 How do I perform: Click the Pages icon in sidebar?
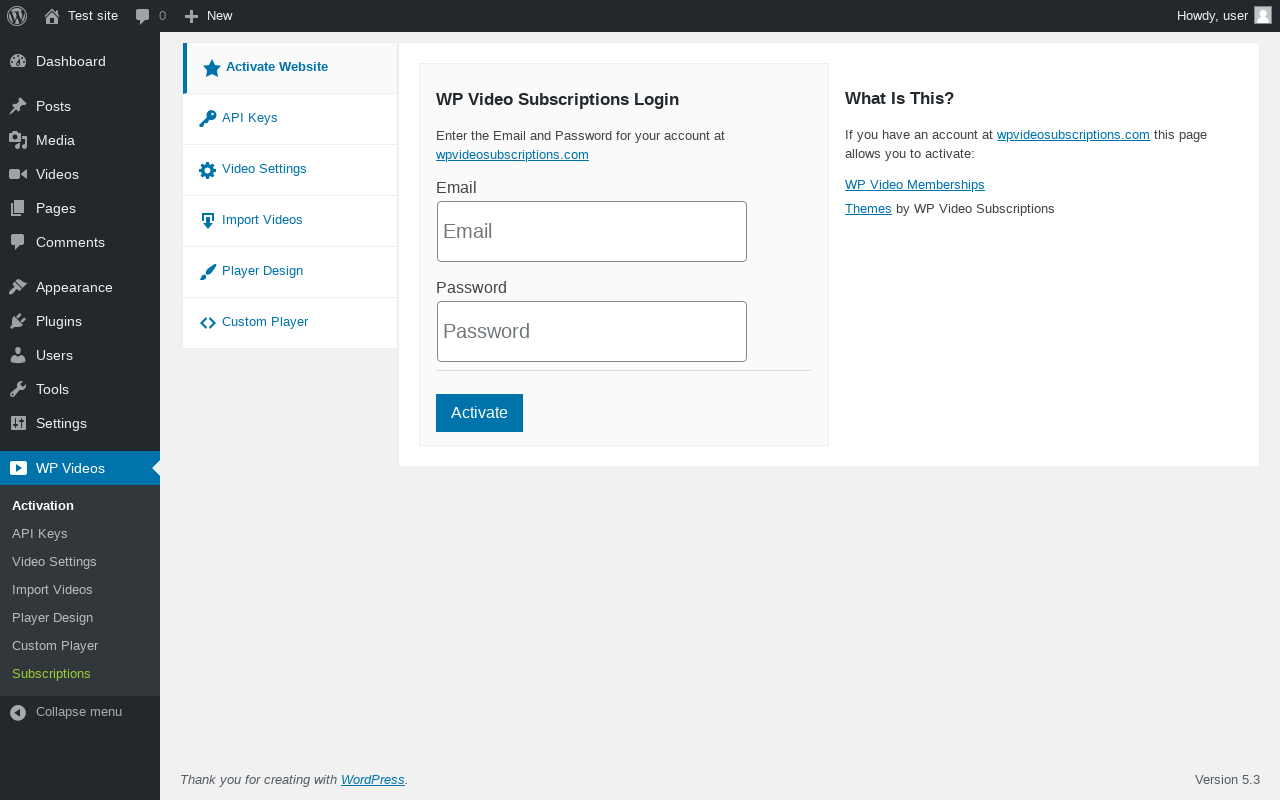tap(18, 208)
